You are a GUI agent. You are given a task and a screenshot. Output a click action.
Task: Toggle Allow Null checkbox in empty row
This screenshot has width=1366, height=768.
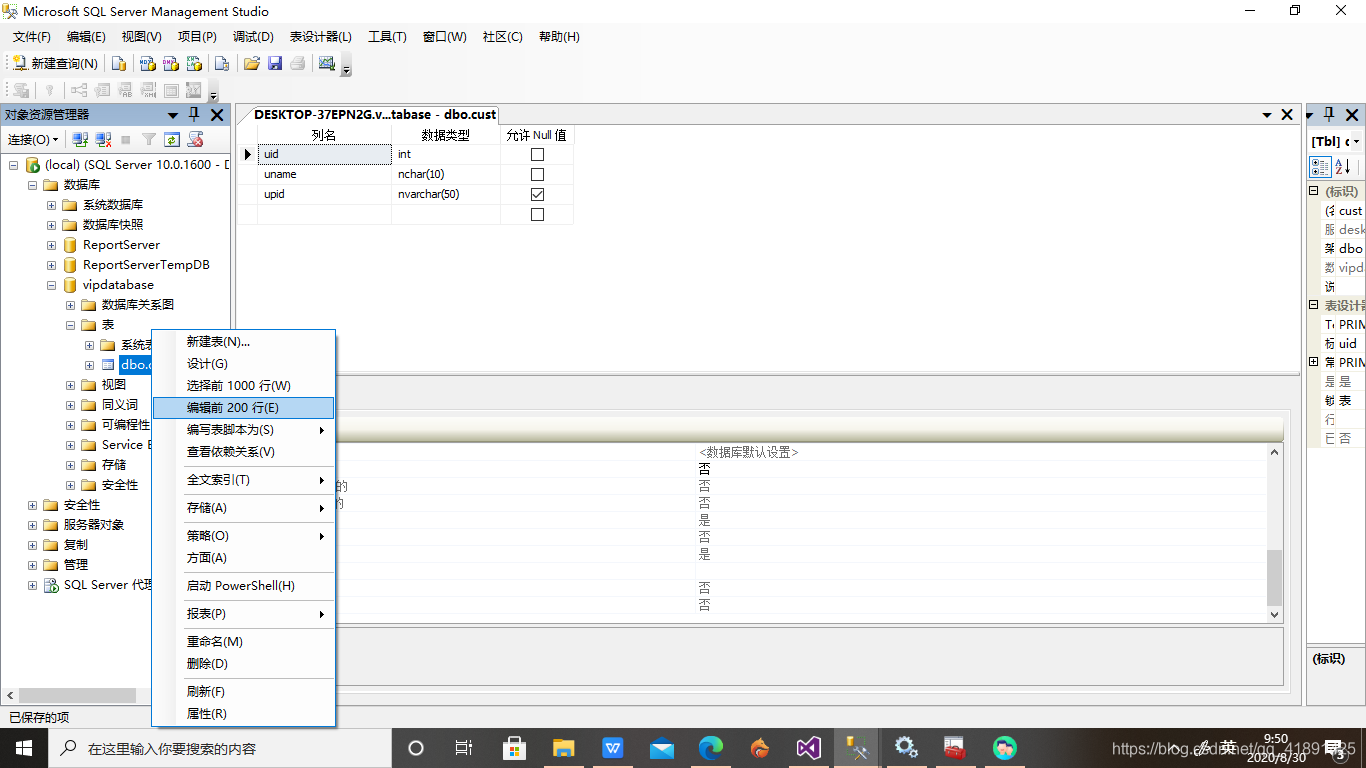pos(537,214)
